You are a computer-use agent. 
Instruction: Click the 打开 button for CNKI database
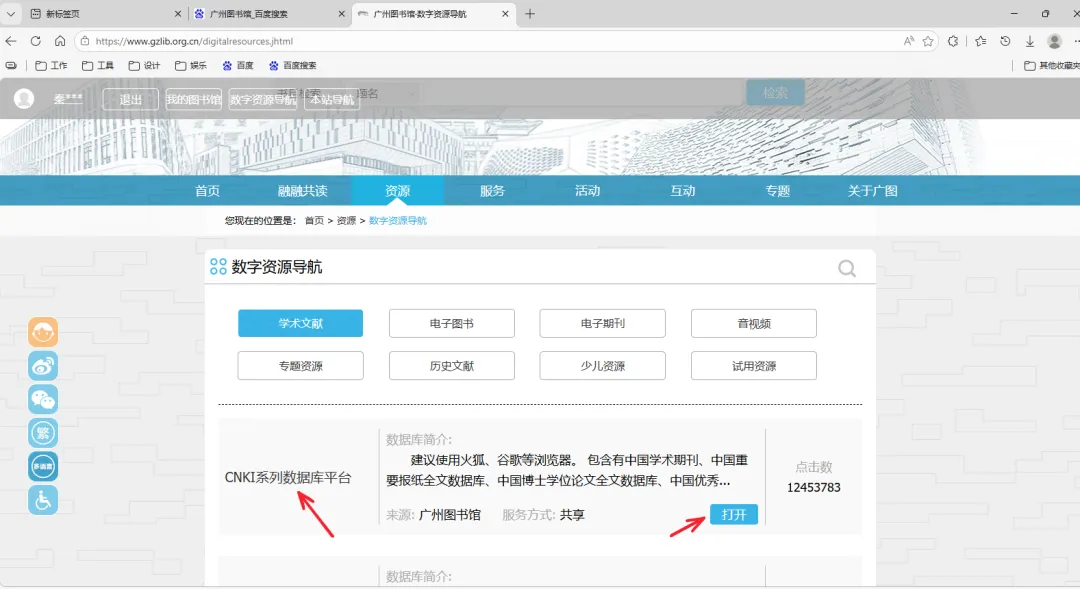(734, 515)
